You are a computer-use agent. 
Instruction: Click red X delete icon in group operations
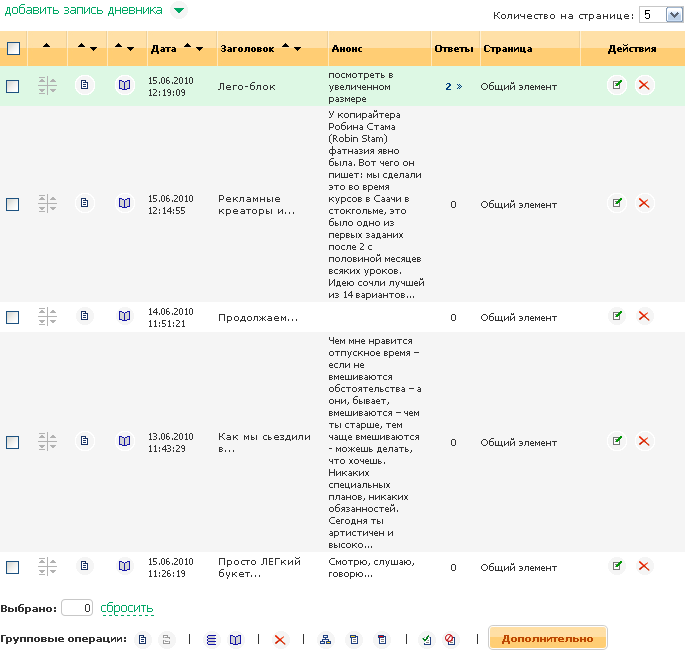pyautogui.click(x=280, y=639)
